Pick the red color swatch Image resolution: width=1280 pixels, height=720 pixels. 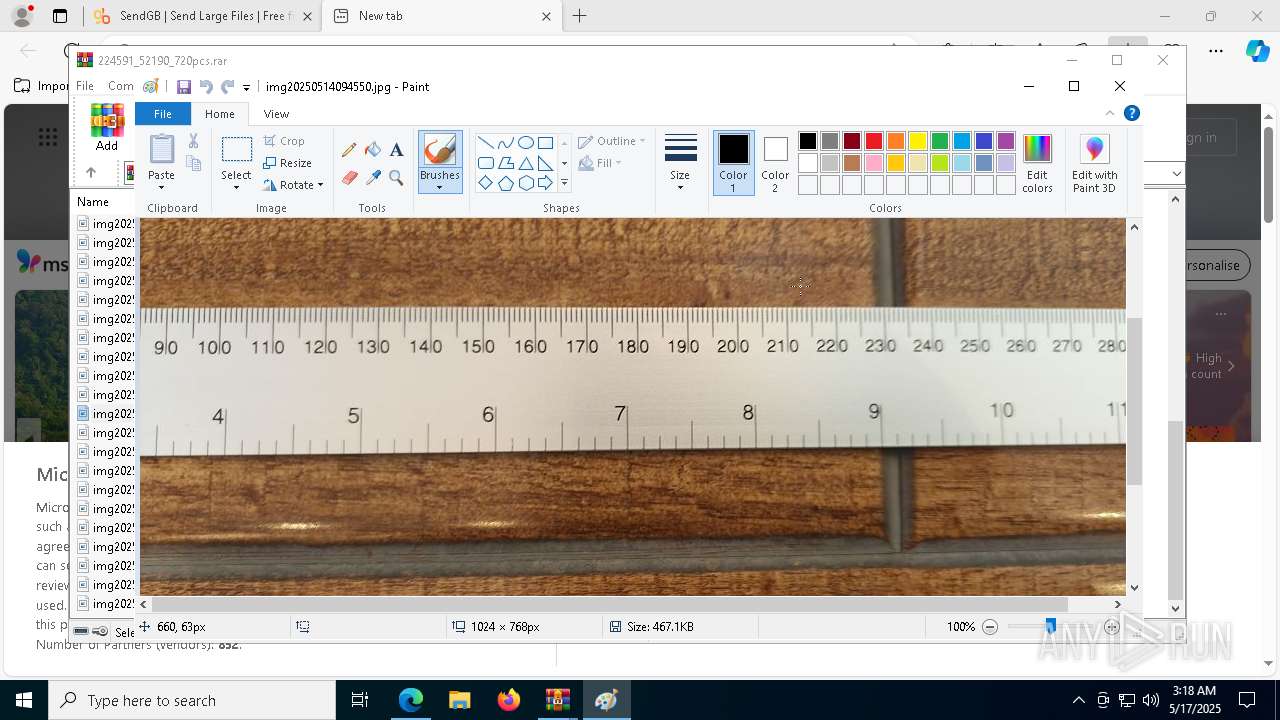pos(874,141)
